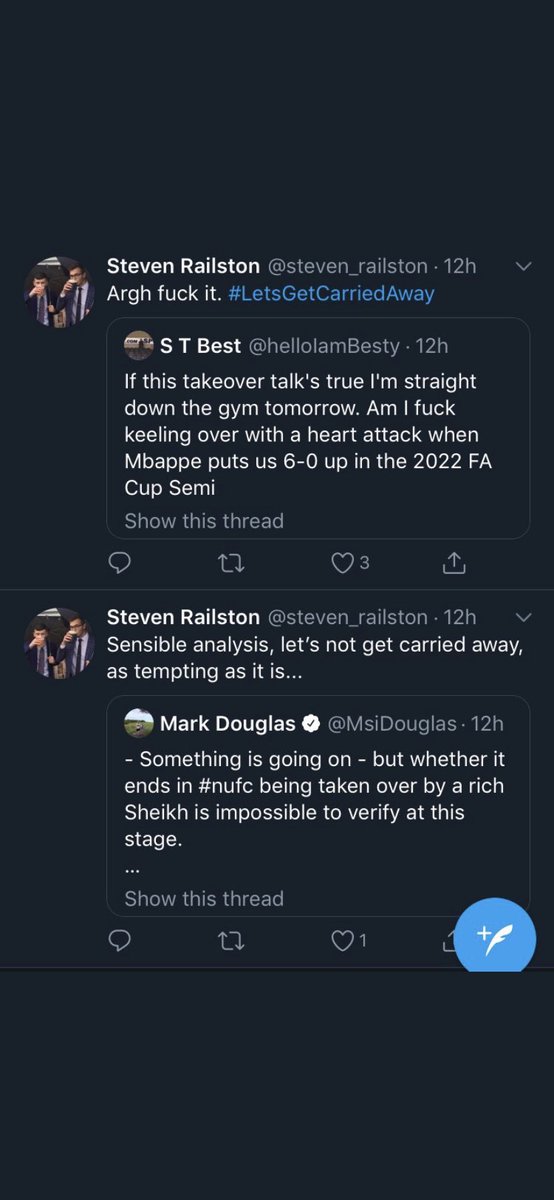Reply to the Sensible analysis tweet

pos(119,941)
